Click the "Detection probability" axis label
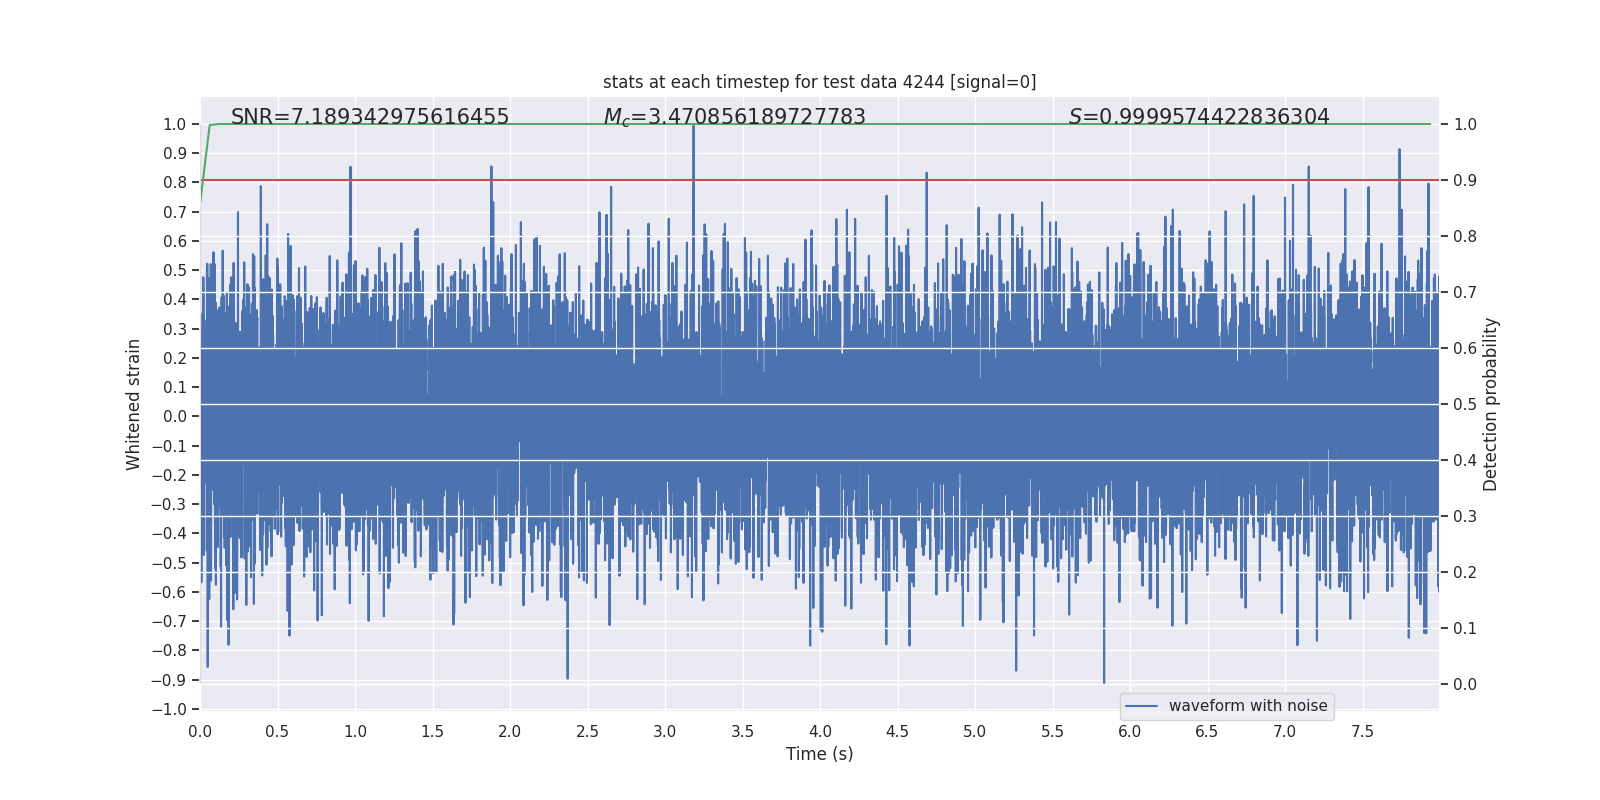Screen dimensions: 1600x800 (x=1491, y=405)
